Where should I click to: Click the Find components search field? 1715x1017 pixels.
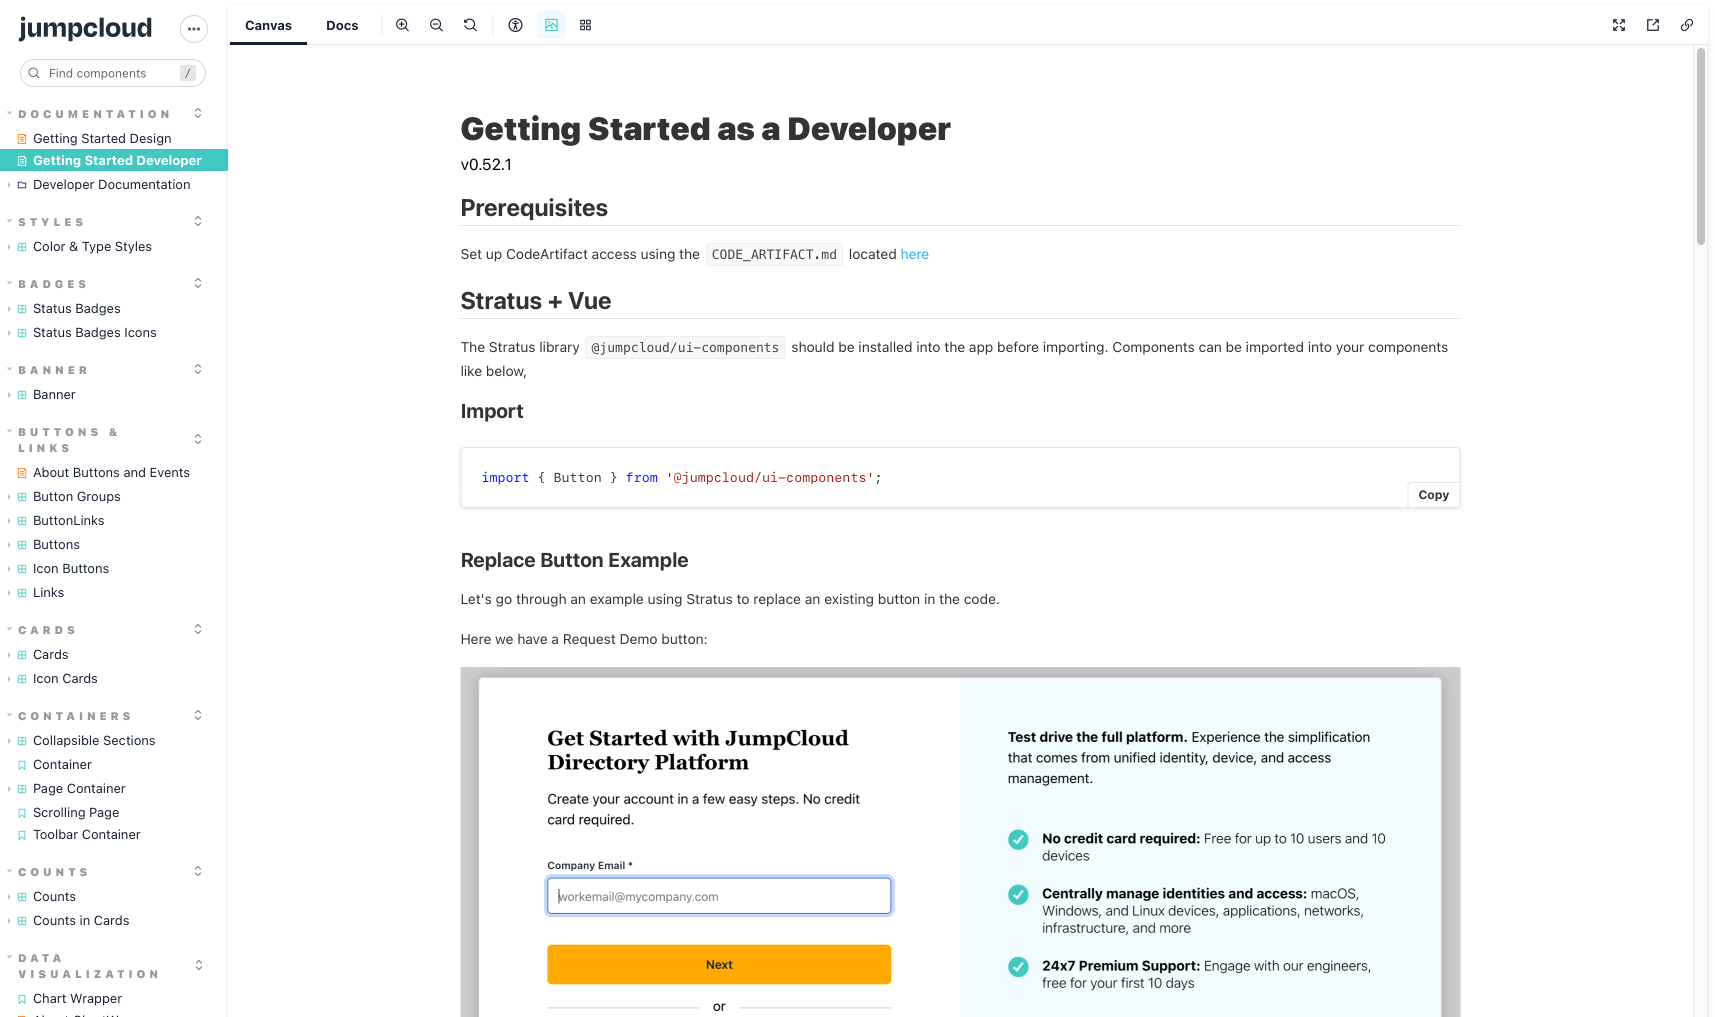pyautogui.click(x=113, y=73)
